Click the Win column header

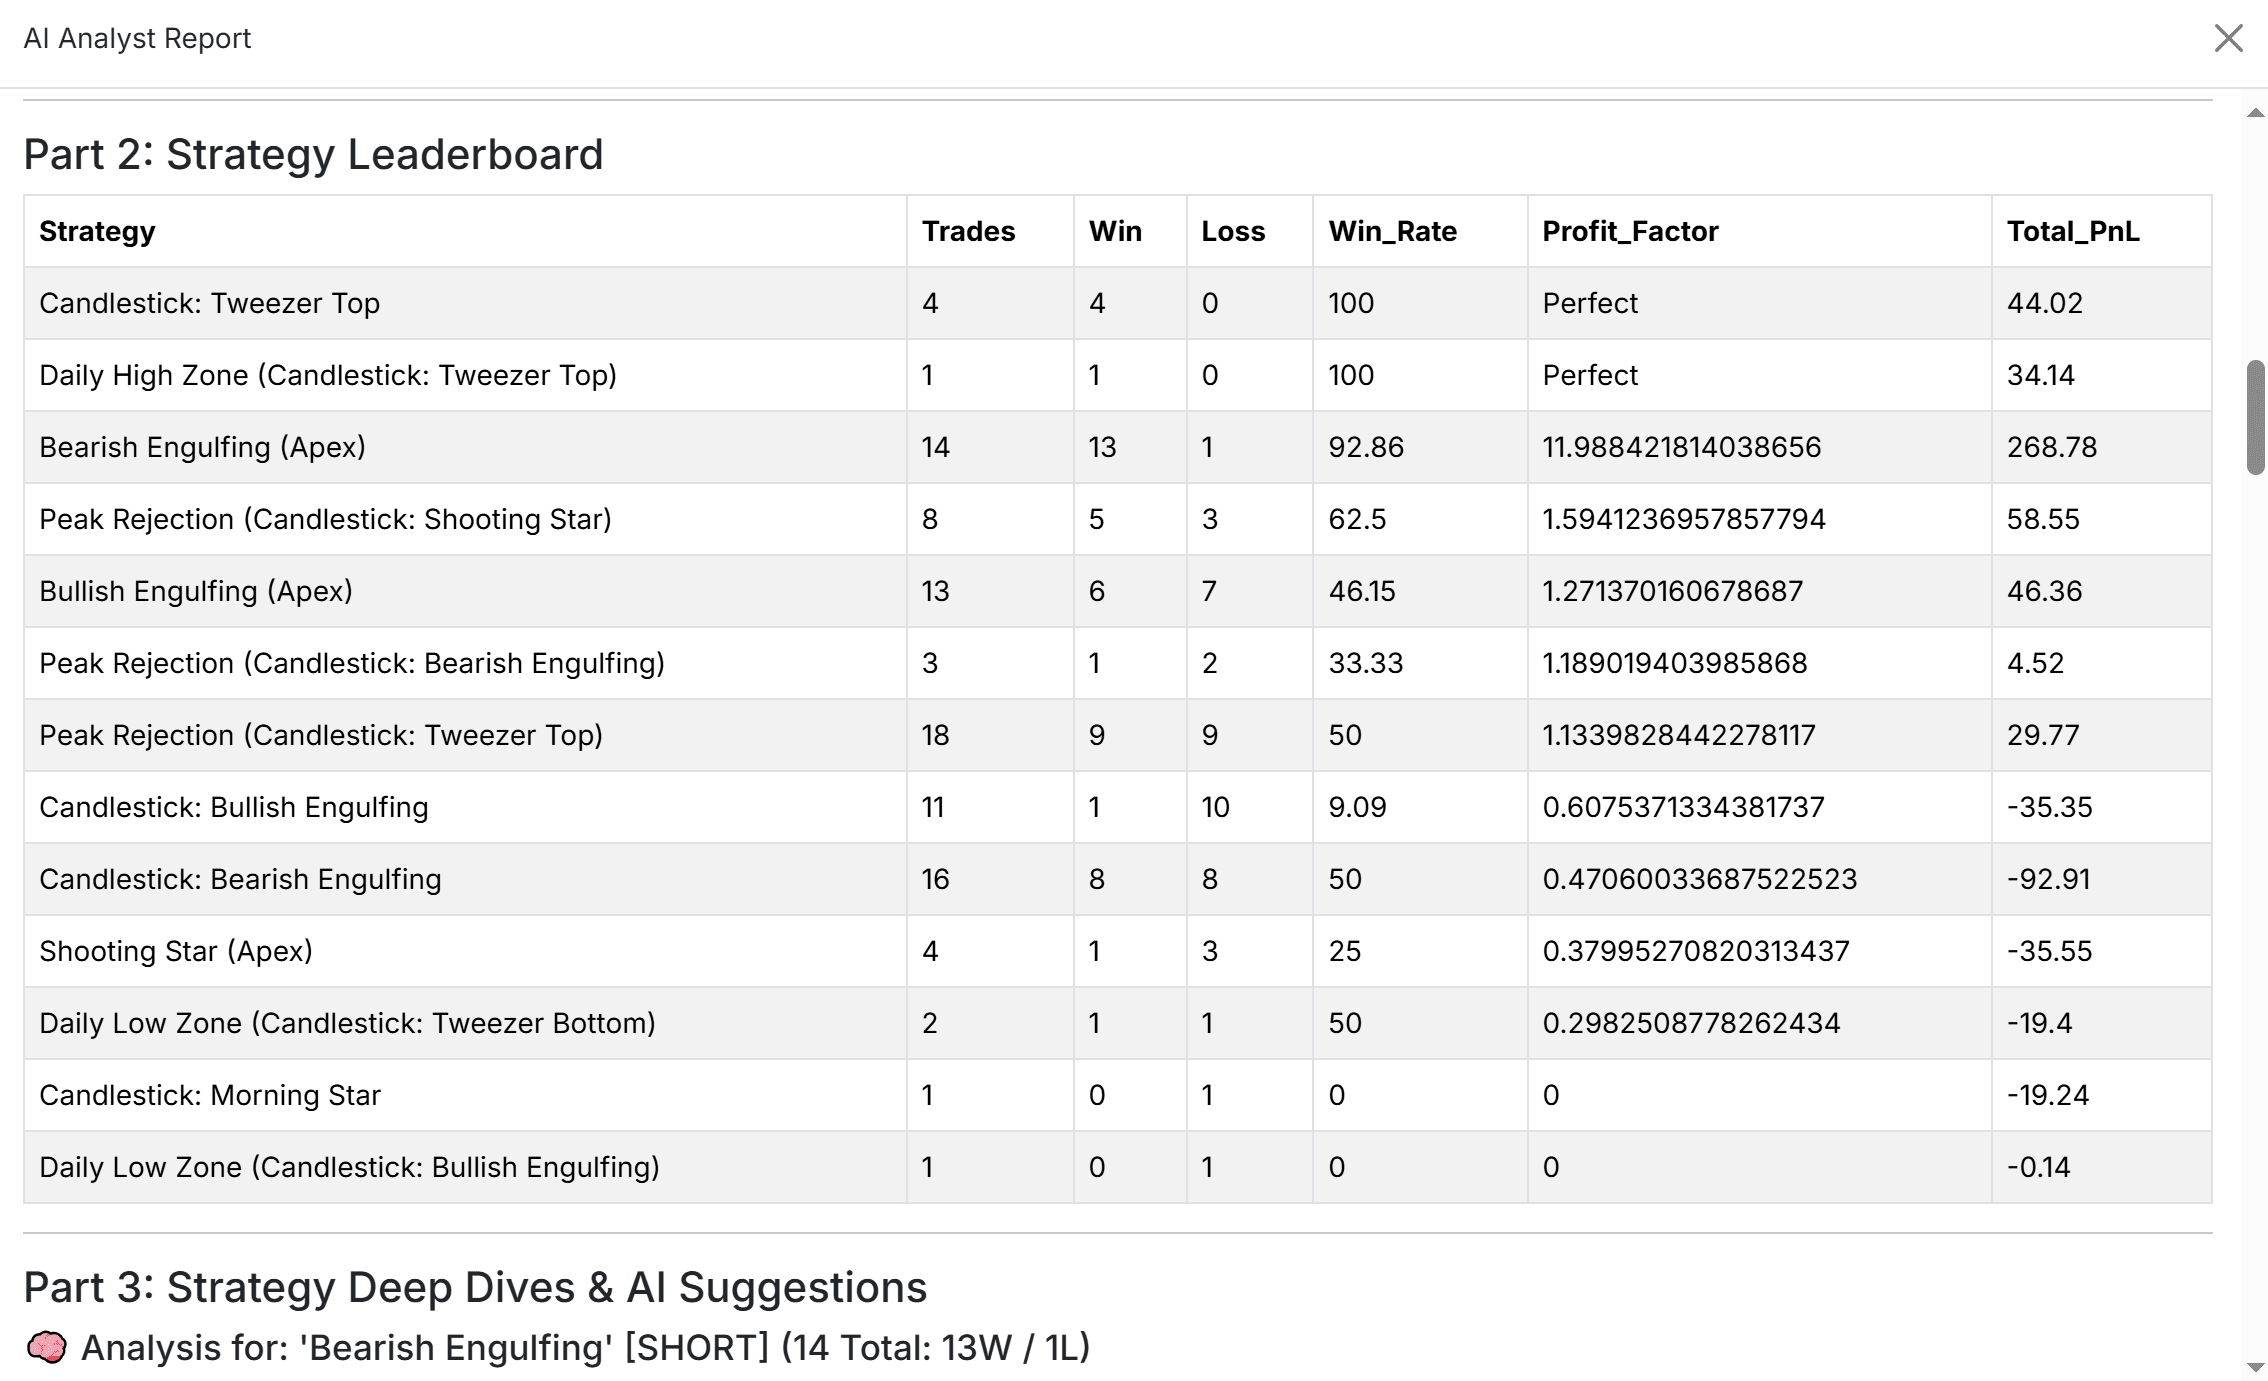click(1115, 231)
